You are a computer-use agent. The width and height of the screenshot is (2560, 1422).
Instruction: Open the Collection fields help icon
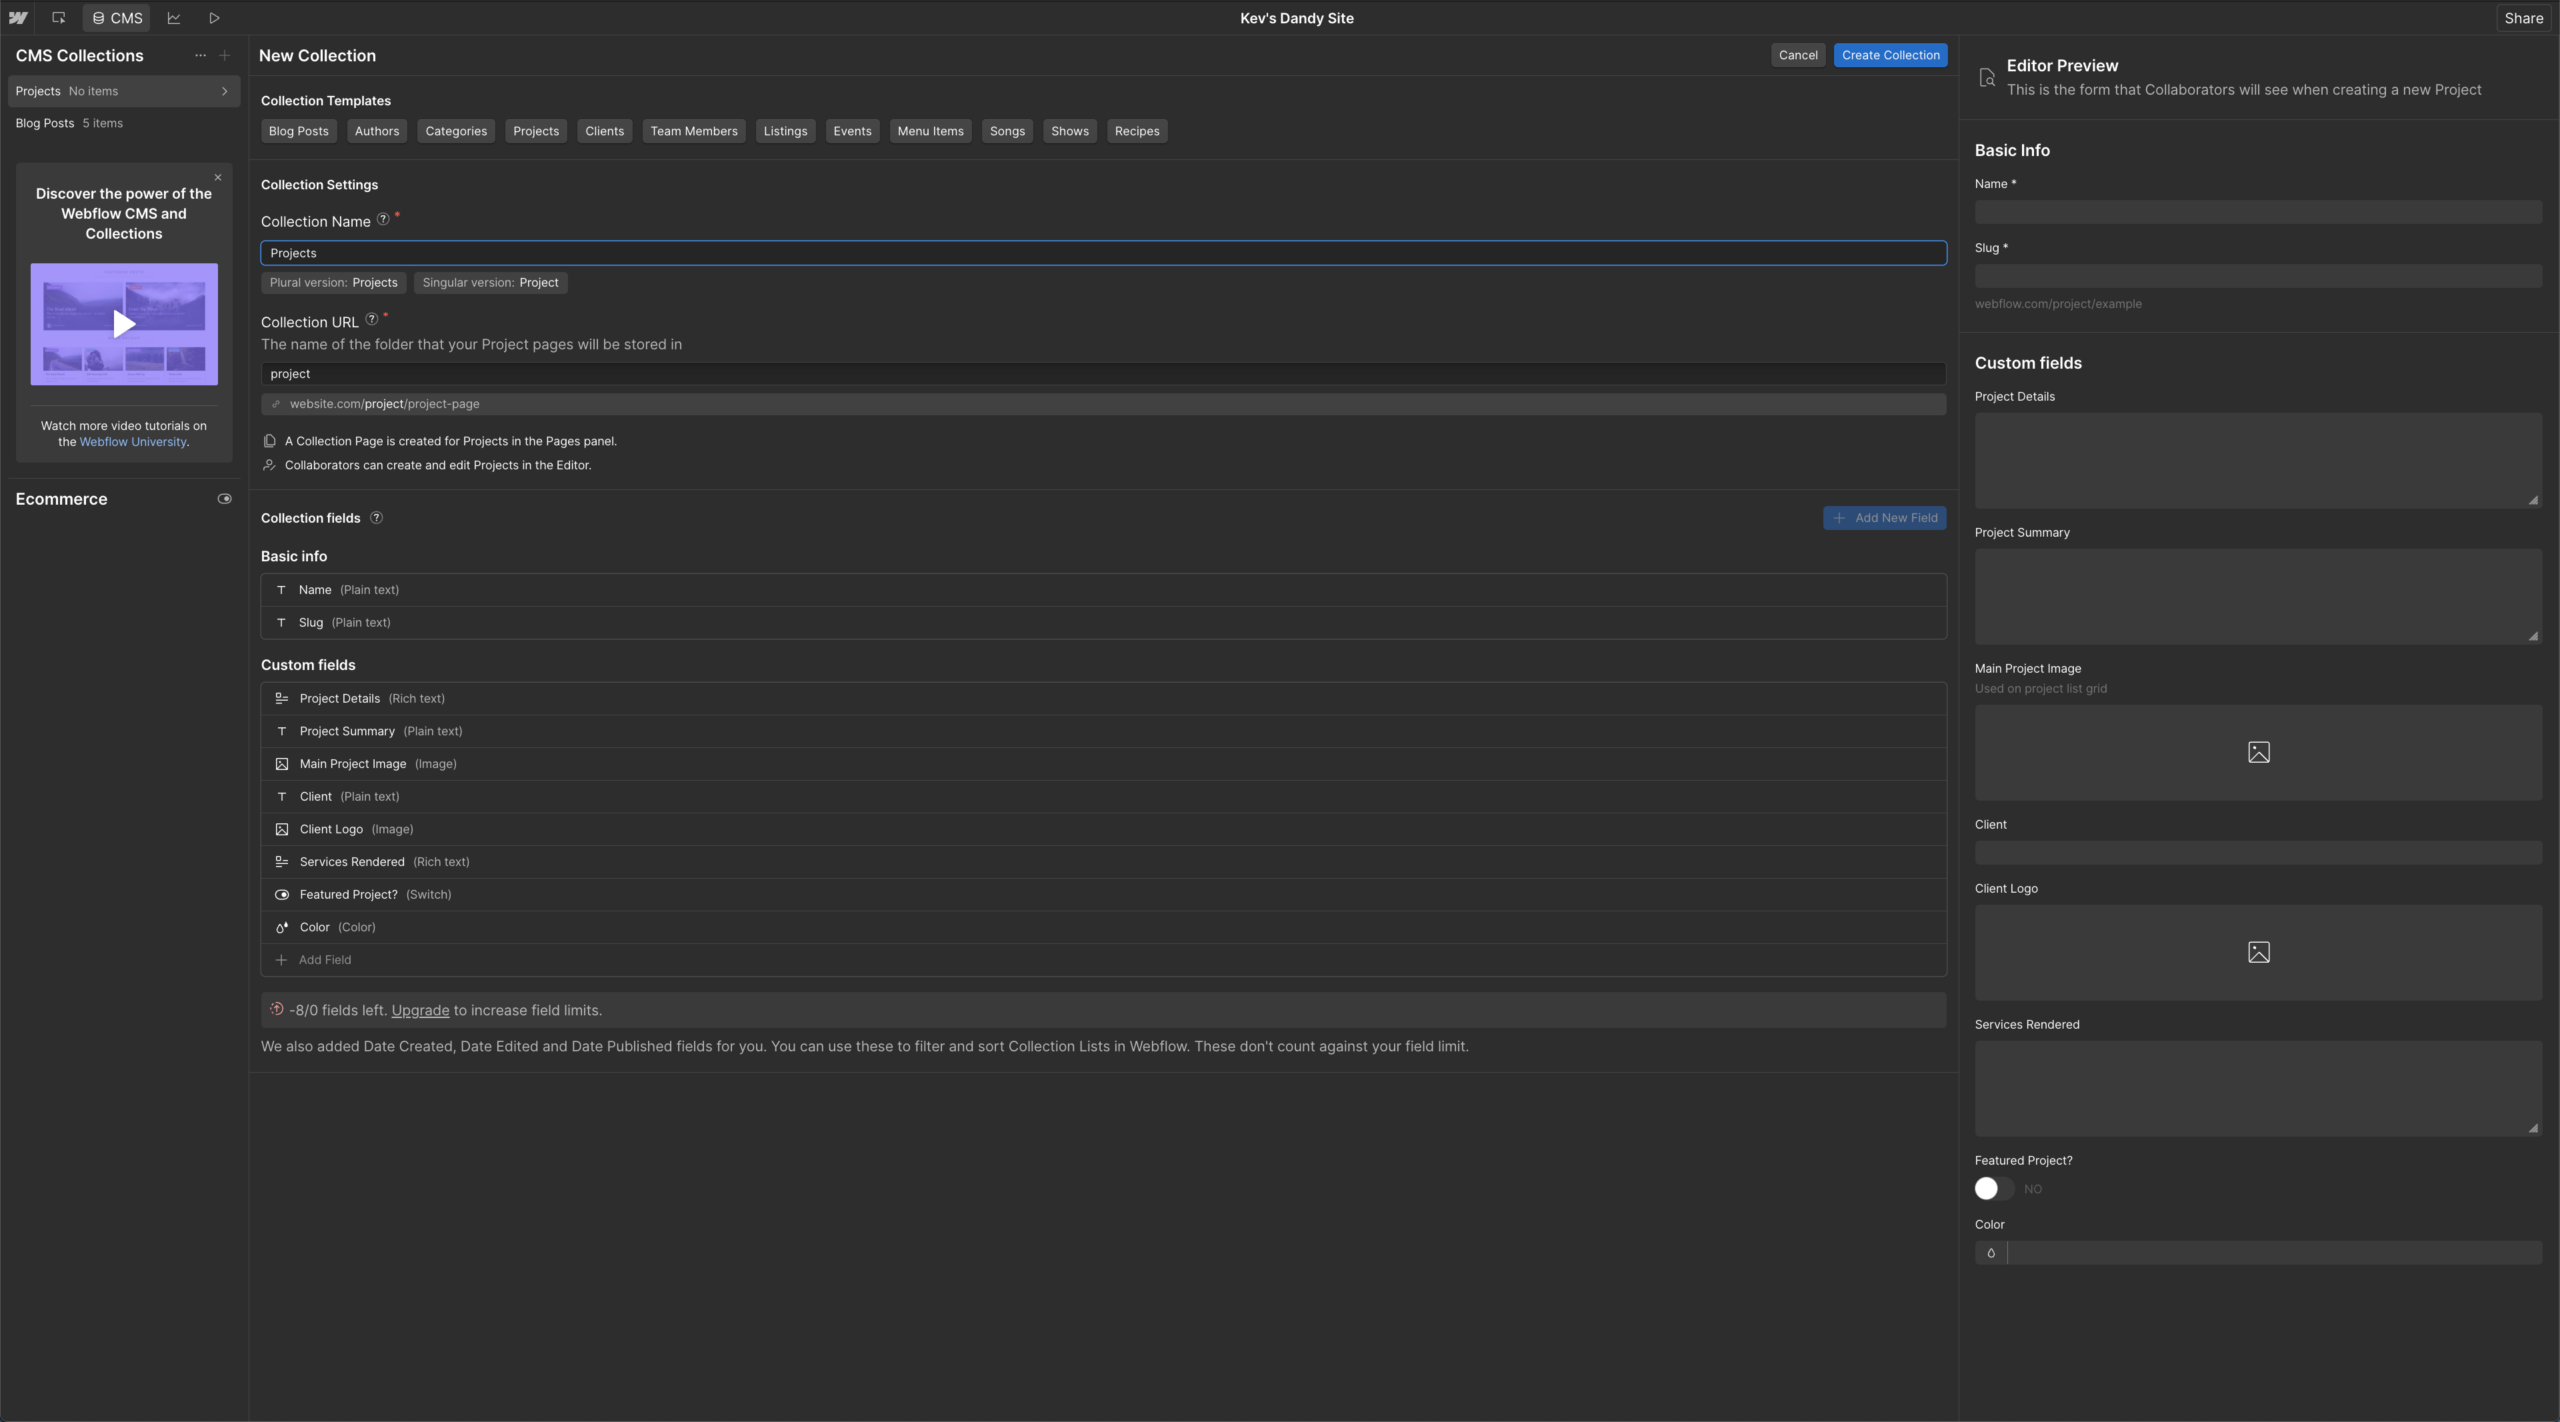pyautogui.click(x=376, y=517)
